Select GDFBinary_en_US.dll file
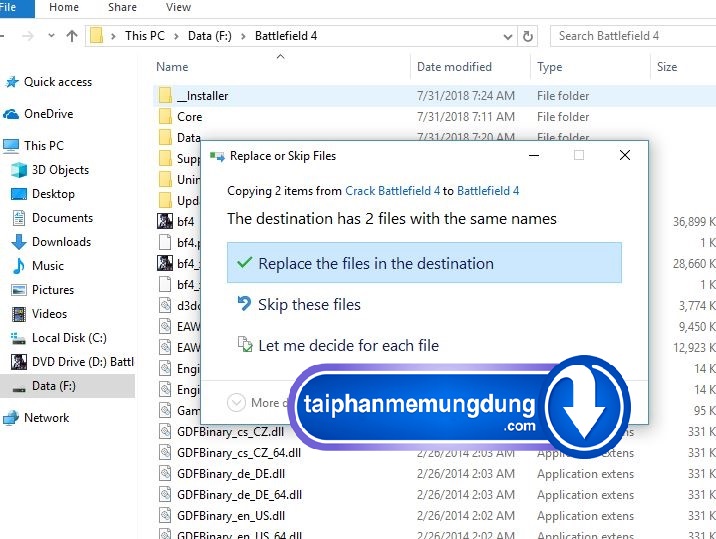The width and height of the screenshot is (716, 539). point(231,516)
